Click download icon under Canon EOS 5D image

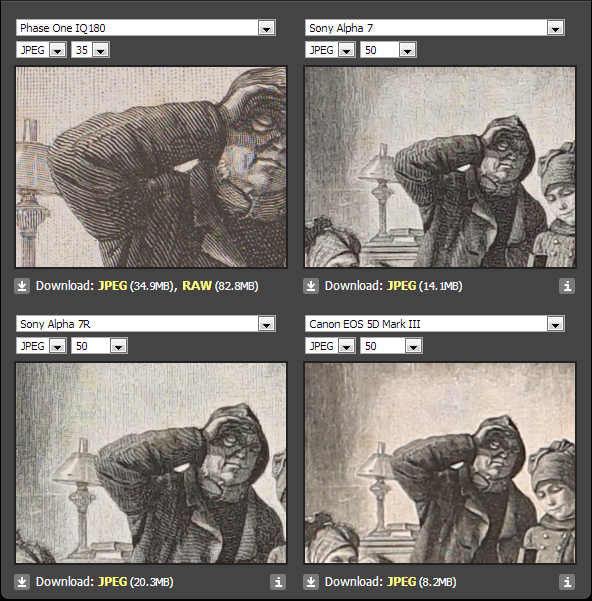coord(311,582)
